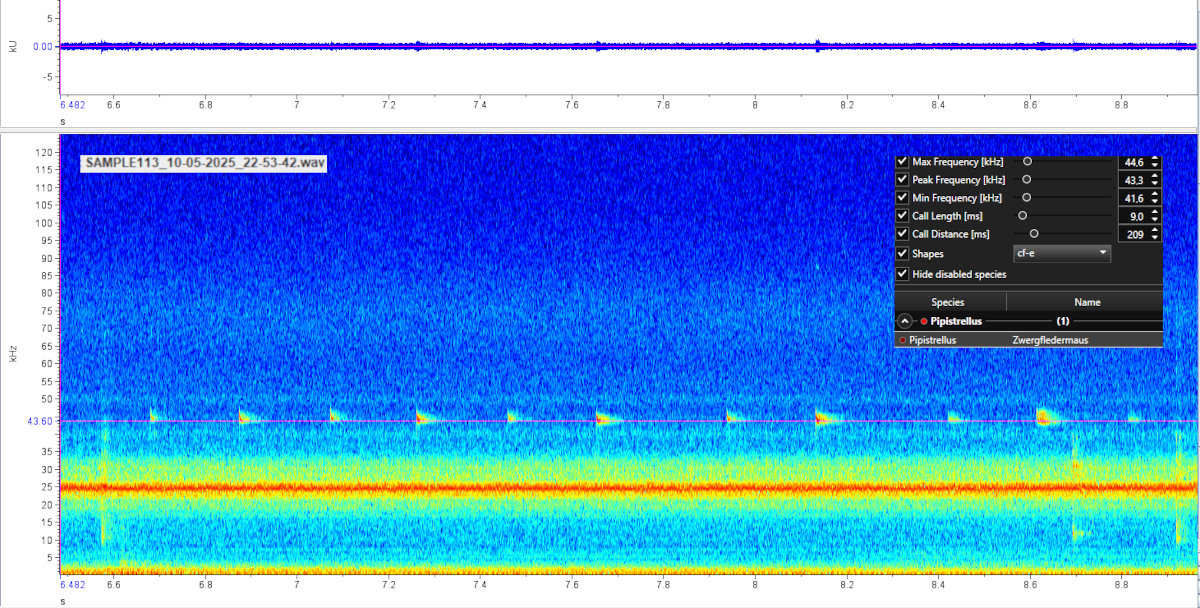The image size is (1200, 608).
Task: Decrease Peak Frequency with the down arrow
Action: point(1155,184)
